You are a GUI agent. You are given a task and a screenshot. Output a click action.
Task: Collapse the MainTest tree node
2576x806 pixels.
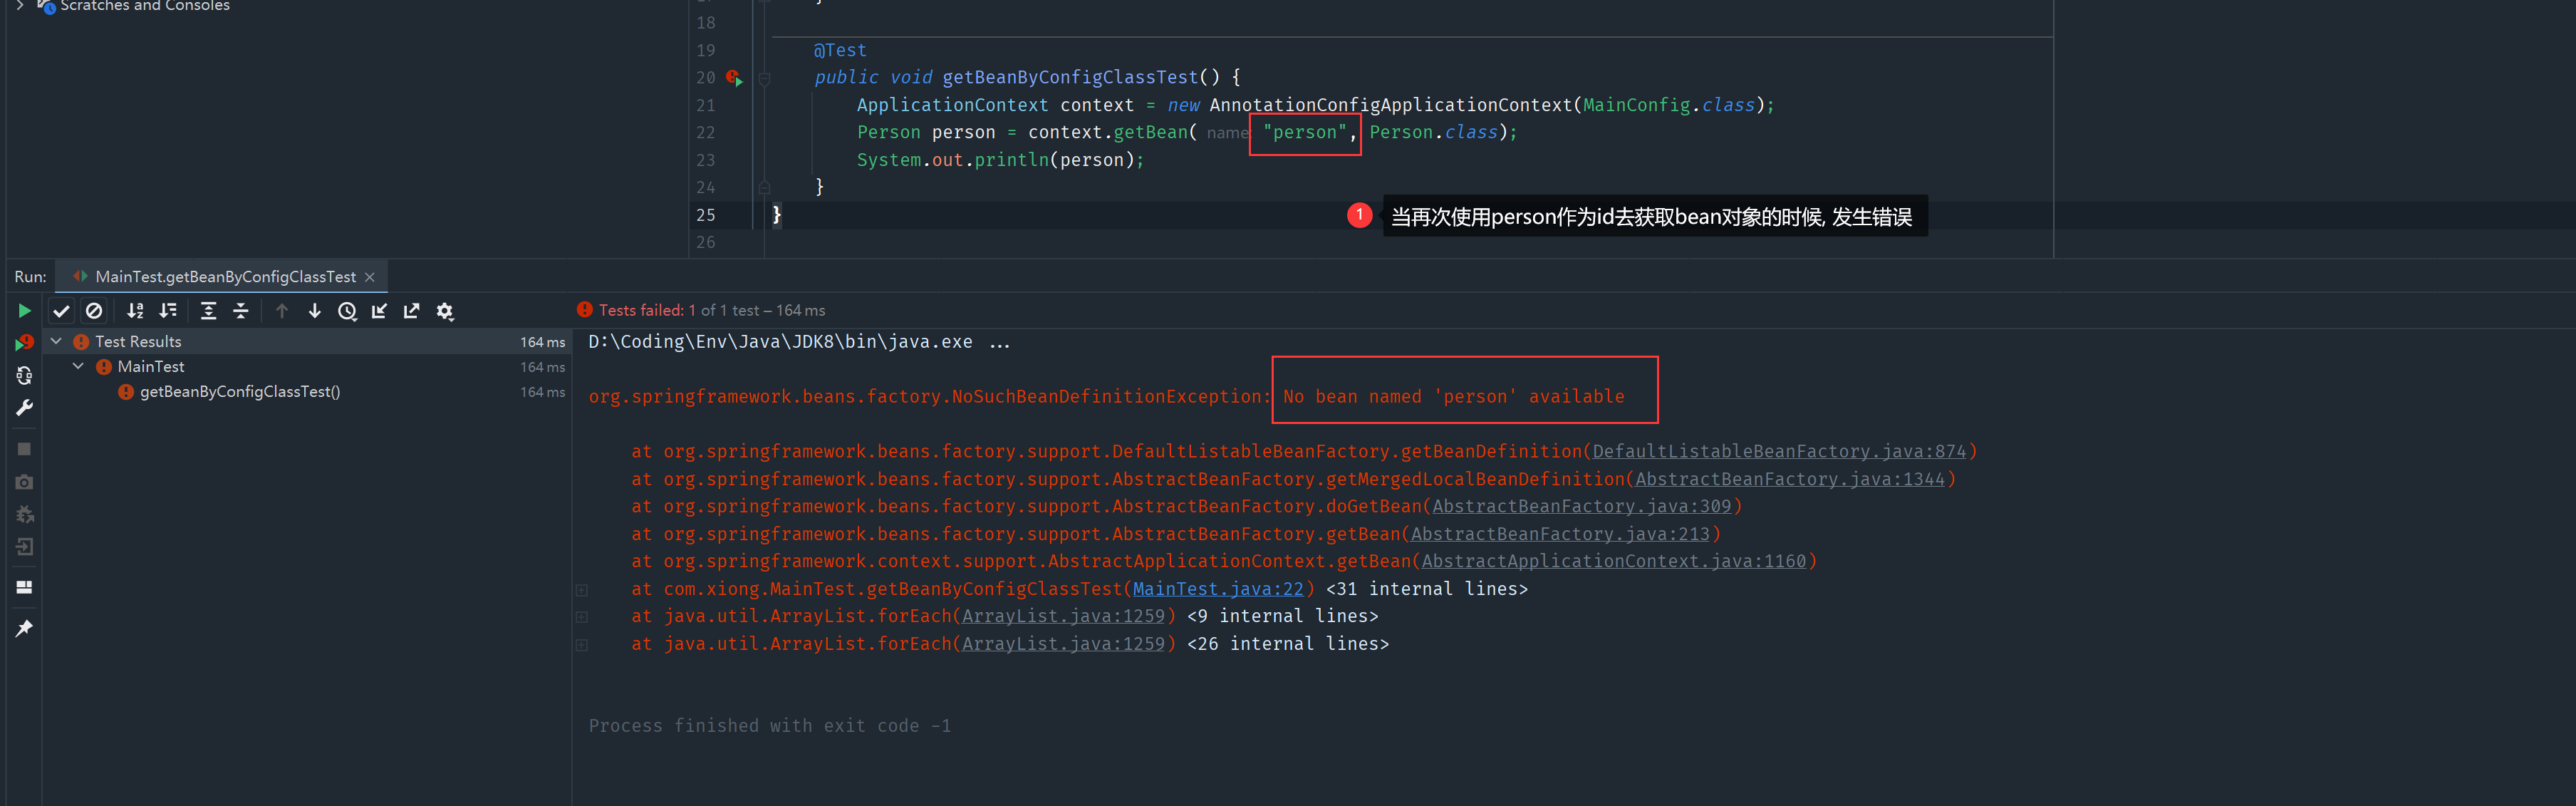click(x=78, y=367)
